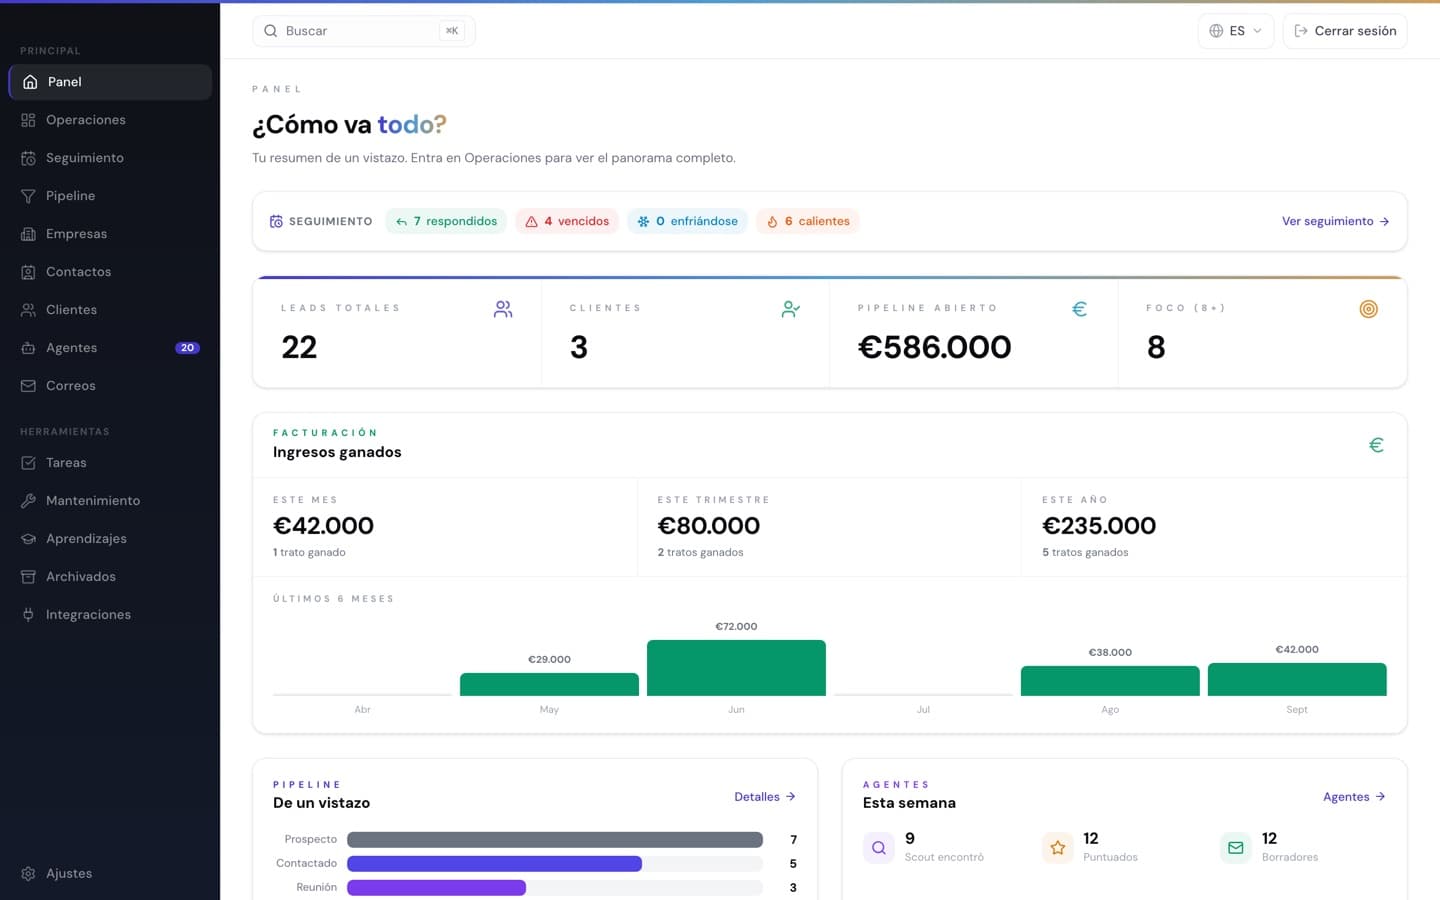Click the euro icon in Facturación header
This screenshot has width=1440, height=900.
point(1376,445)
